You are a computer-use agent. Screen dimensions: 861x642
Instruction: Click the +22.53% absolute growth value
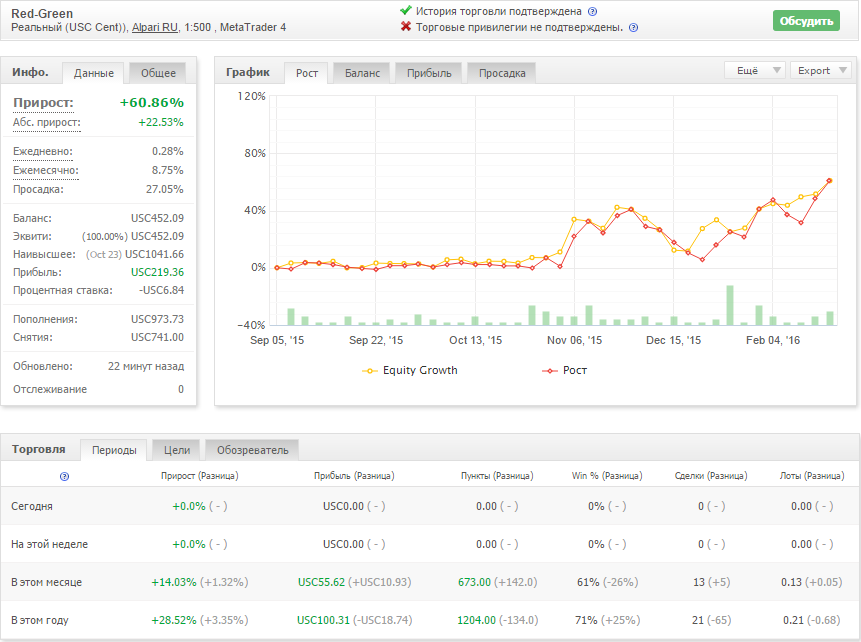(160, 122)
